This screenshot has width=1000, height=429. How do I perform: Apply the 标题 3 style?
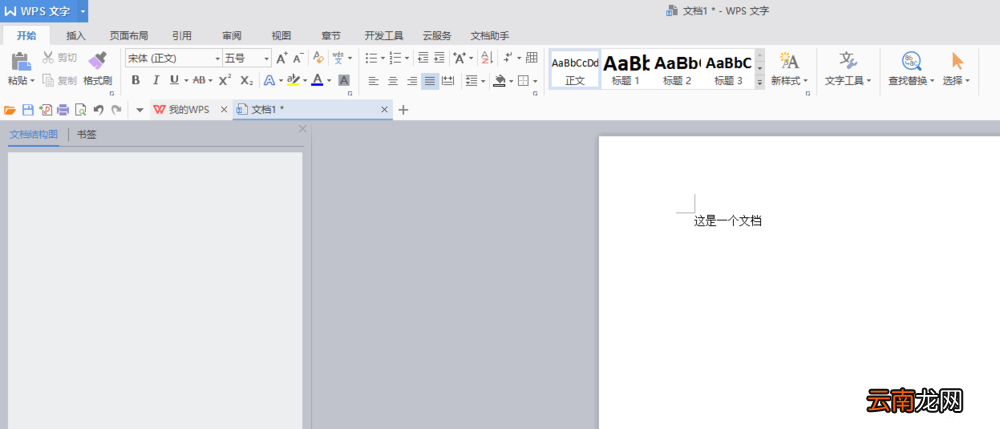click(728, 69)
